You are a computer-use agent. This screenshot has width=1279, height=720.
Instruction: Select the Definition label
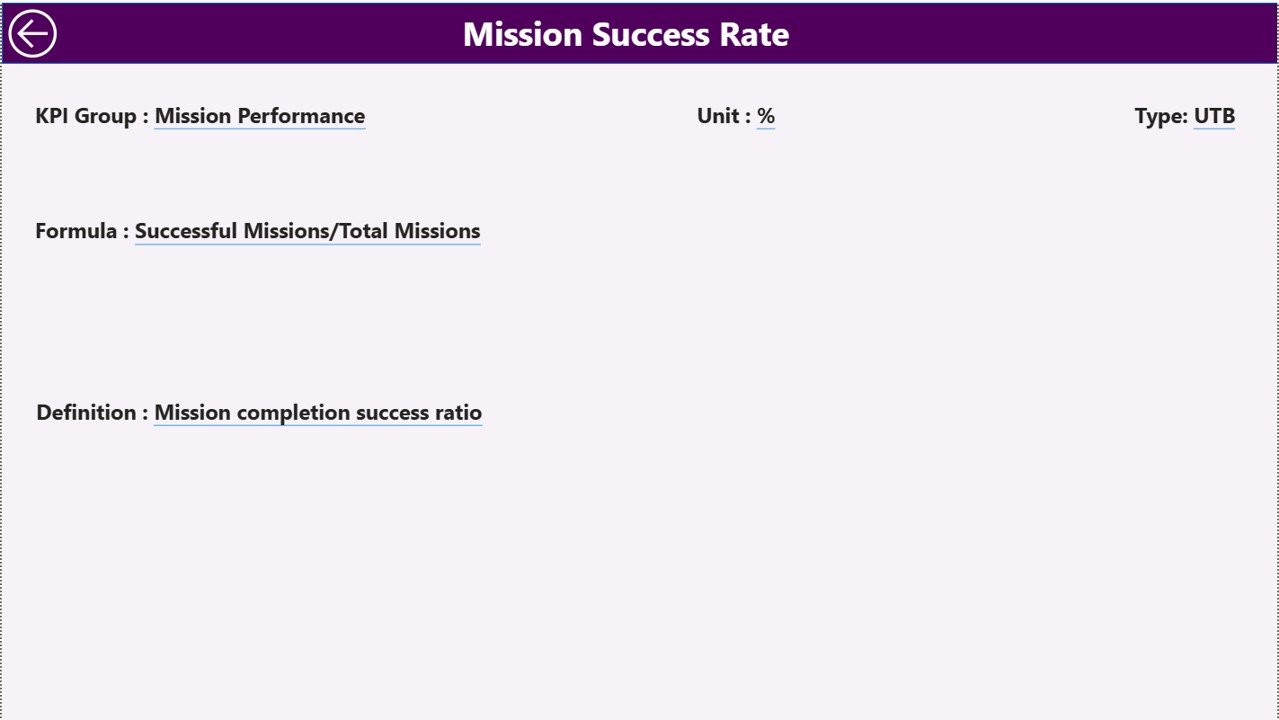[x=90, y=412]
